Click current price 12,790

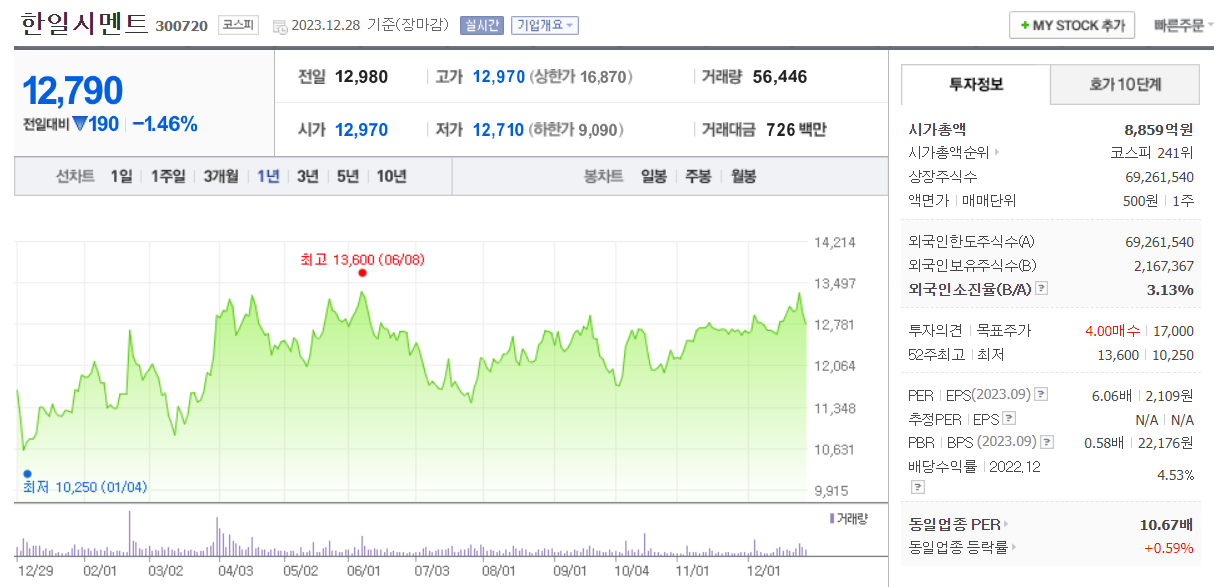click(x=72, y=91)
